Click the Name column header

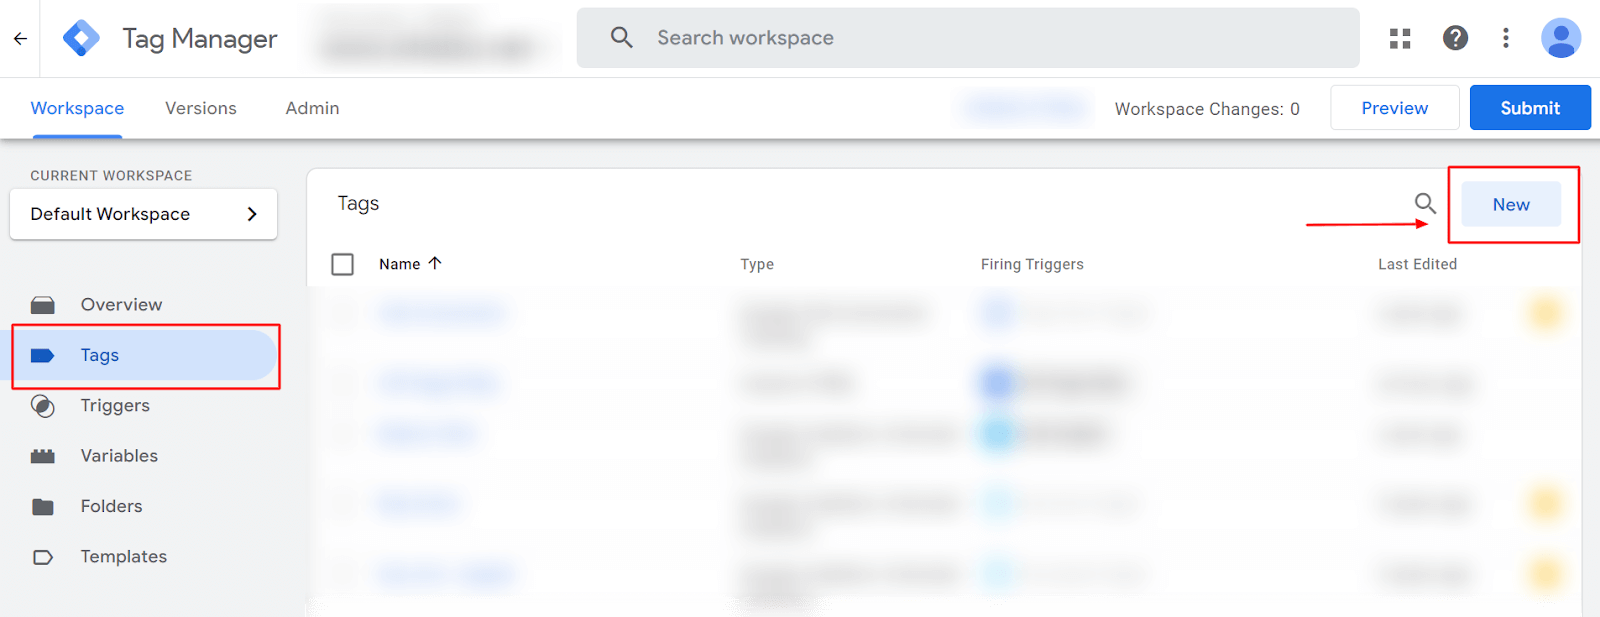point(399,264)
